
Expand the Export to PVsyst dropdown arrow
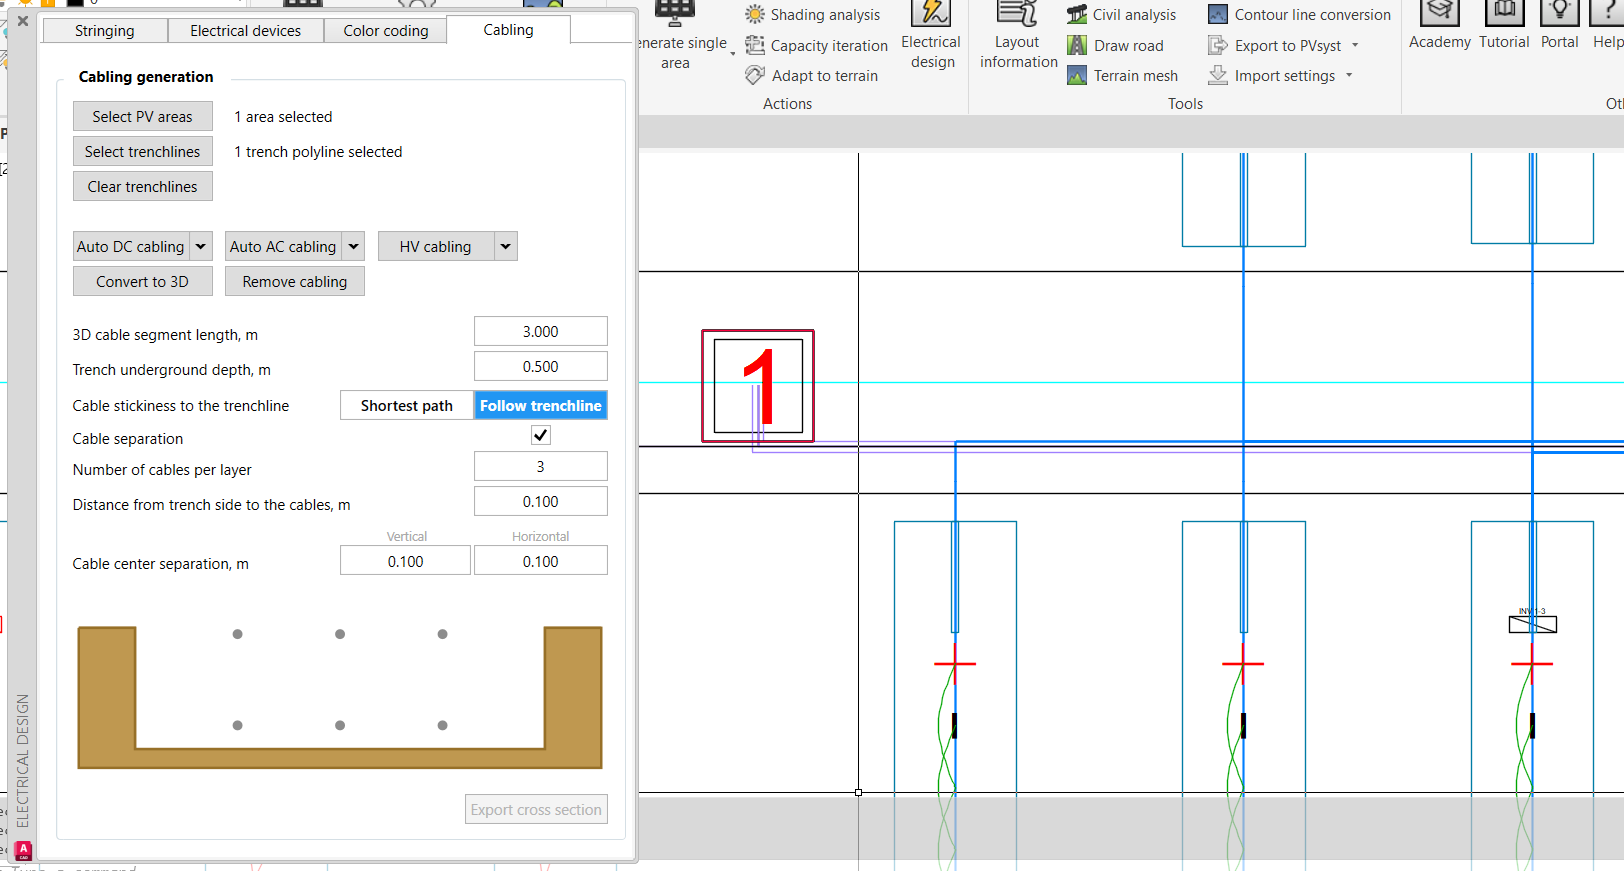[x=1355, y=45]
